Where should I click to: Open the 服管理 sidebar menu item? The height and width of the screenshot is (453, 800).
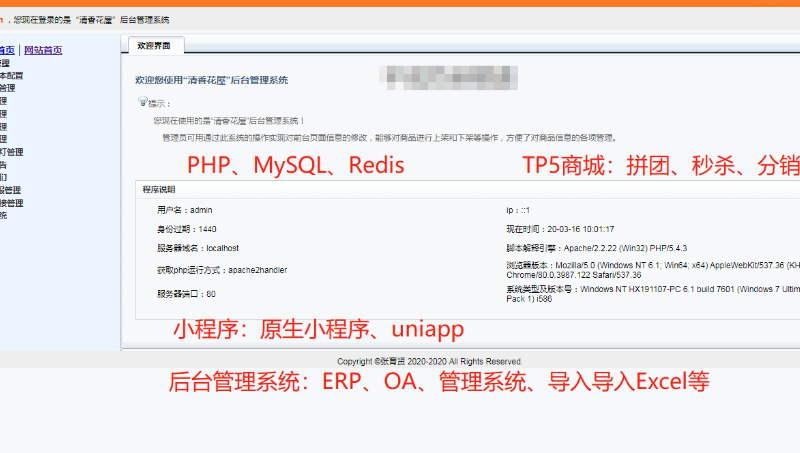pyautogui.click(x=10, y=190)
